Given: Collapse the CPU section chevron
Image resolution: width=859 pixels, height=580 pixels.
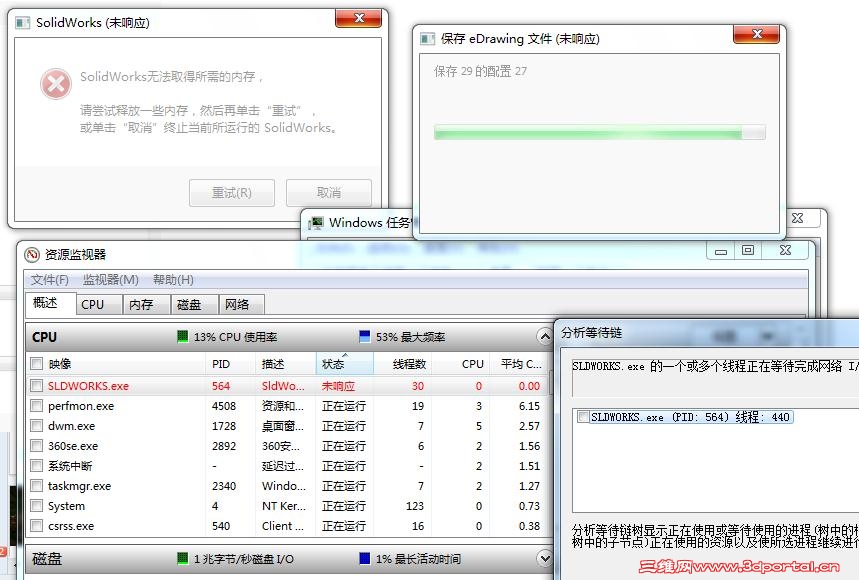Looking at the screenshot, I should click(544, 336).
